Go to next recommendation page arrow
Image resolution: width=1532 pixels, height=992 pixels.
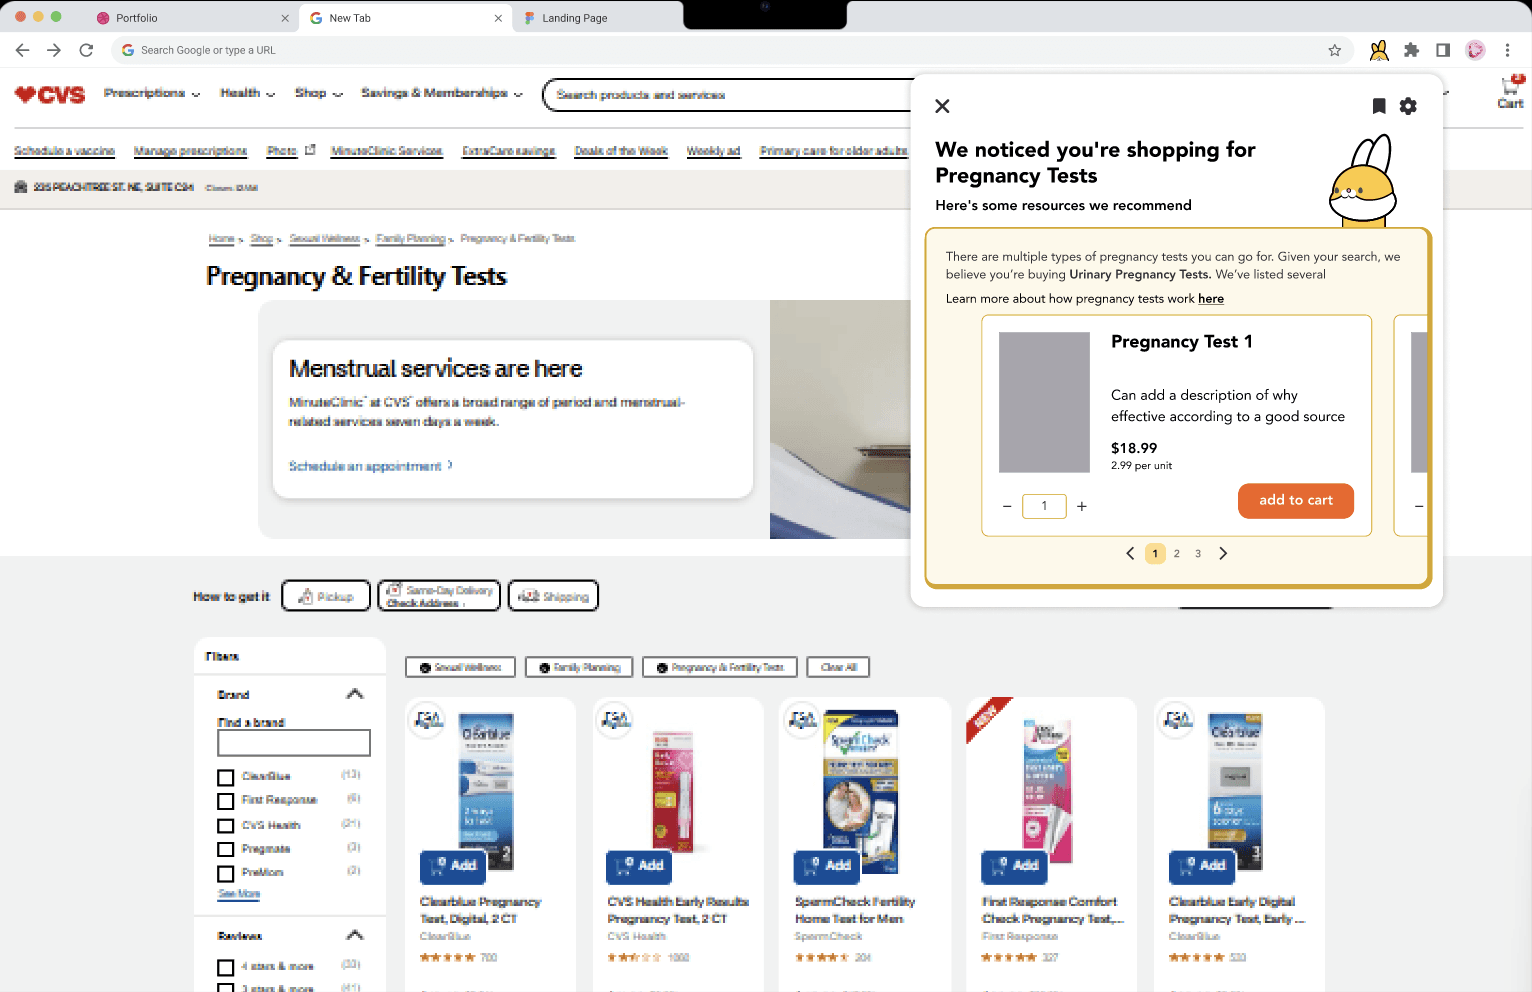(x=1222, y=553)
